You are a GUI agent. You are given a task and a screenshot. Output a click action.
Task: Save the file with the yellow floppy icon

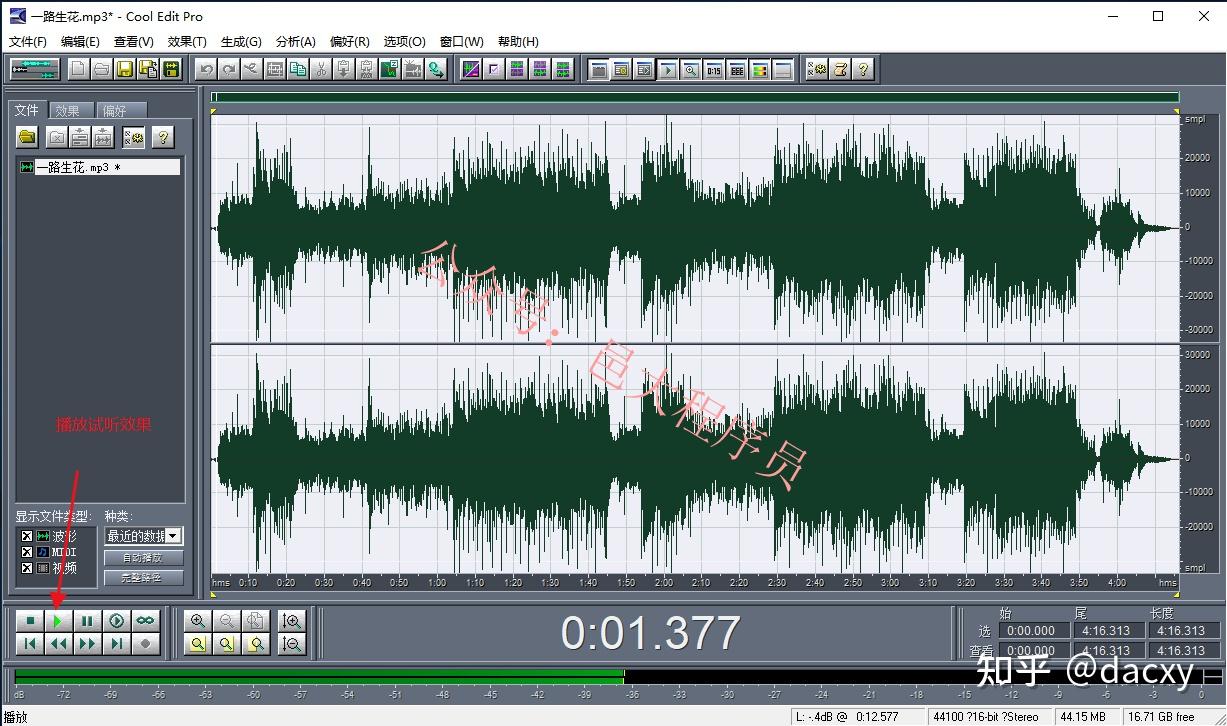click(x=125, y=69)
